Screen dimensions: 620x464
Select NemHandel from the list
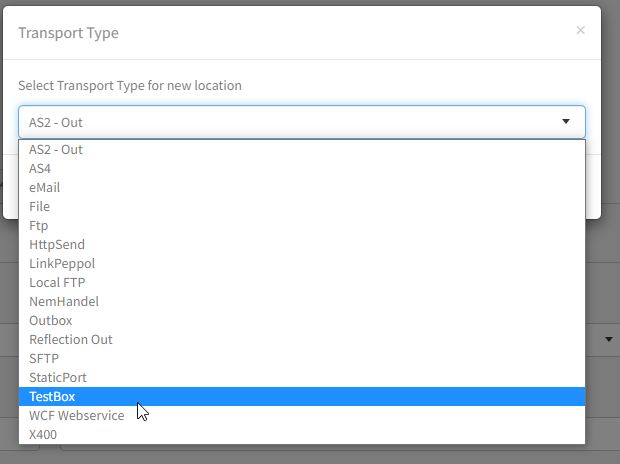[x=64, y=302]
